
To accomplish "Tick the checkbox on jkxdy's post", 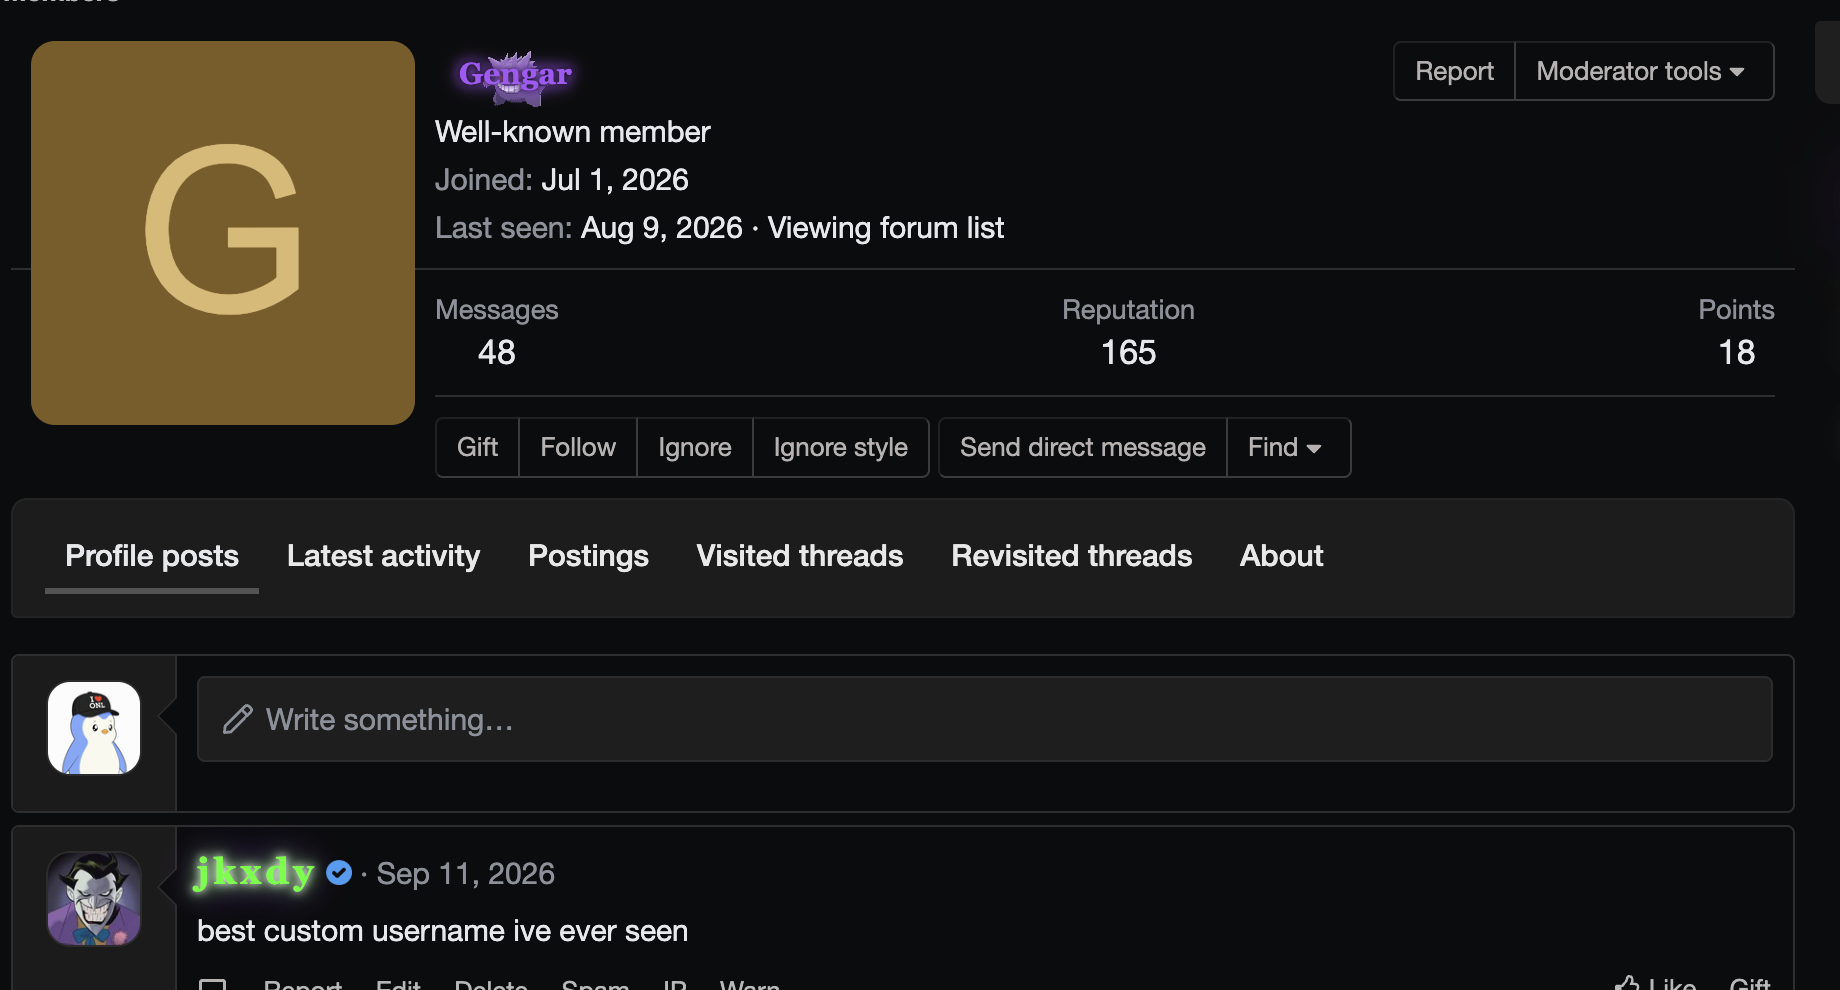I will coord(212,985).
